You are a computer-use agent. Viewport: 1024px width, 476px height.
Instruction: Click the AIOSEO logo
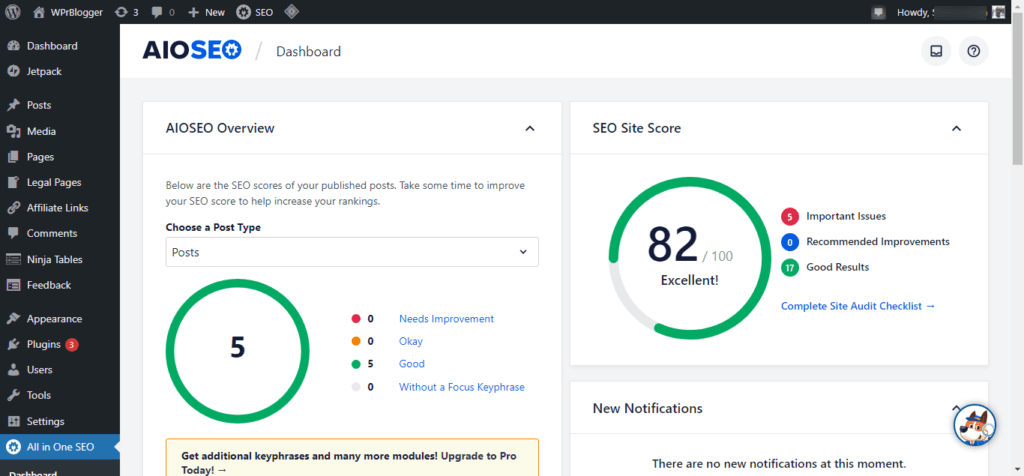pos(192,50)
